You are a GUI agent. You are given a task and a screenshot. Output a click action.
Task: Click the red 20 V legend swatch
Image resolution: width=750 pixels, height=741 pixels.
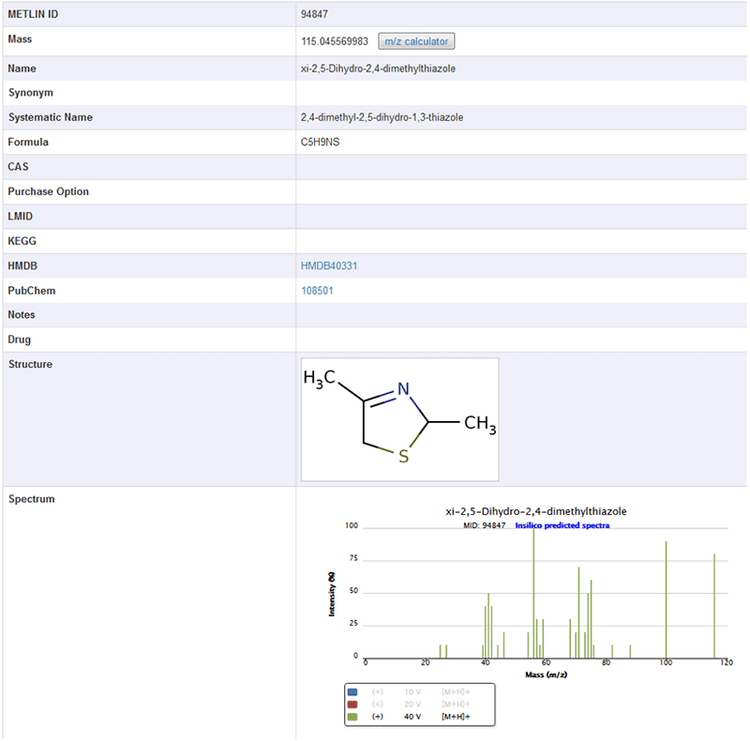click(x=351, y=703)
